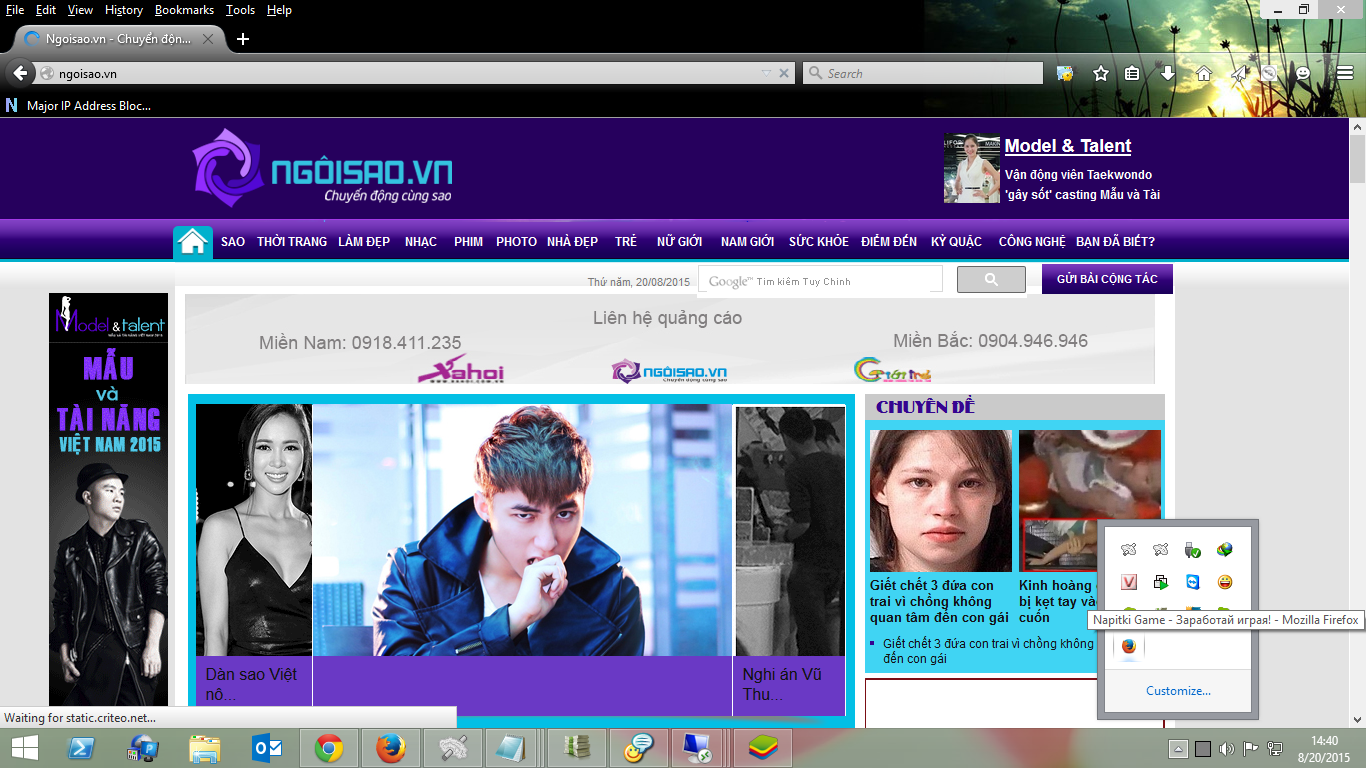Open the Bookmarks menu
Viewport: 1366px width, 768px height.
[184, 10]
